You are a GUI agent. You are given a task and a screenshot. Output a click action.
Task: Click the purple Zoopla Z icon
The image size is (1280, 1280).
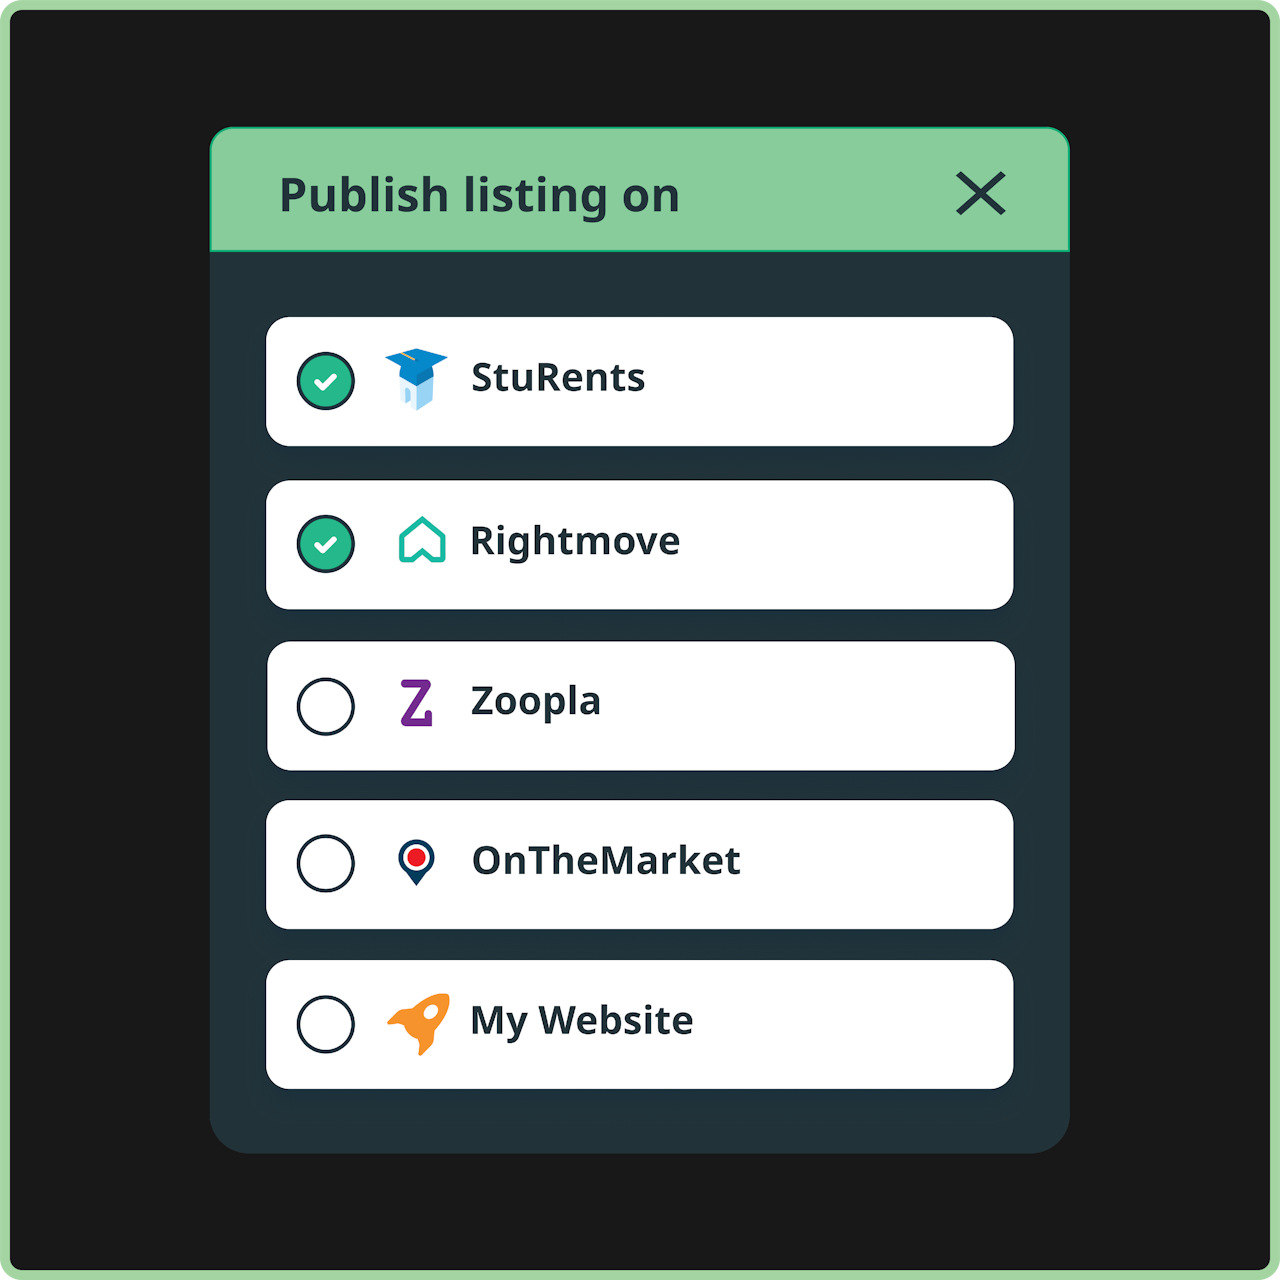[416, 703]
